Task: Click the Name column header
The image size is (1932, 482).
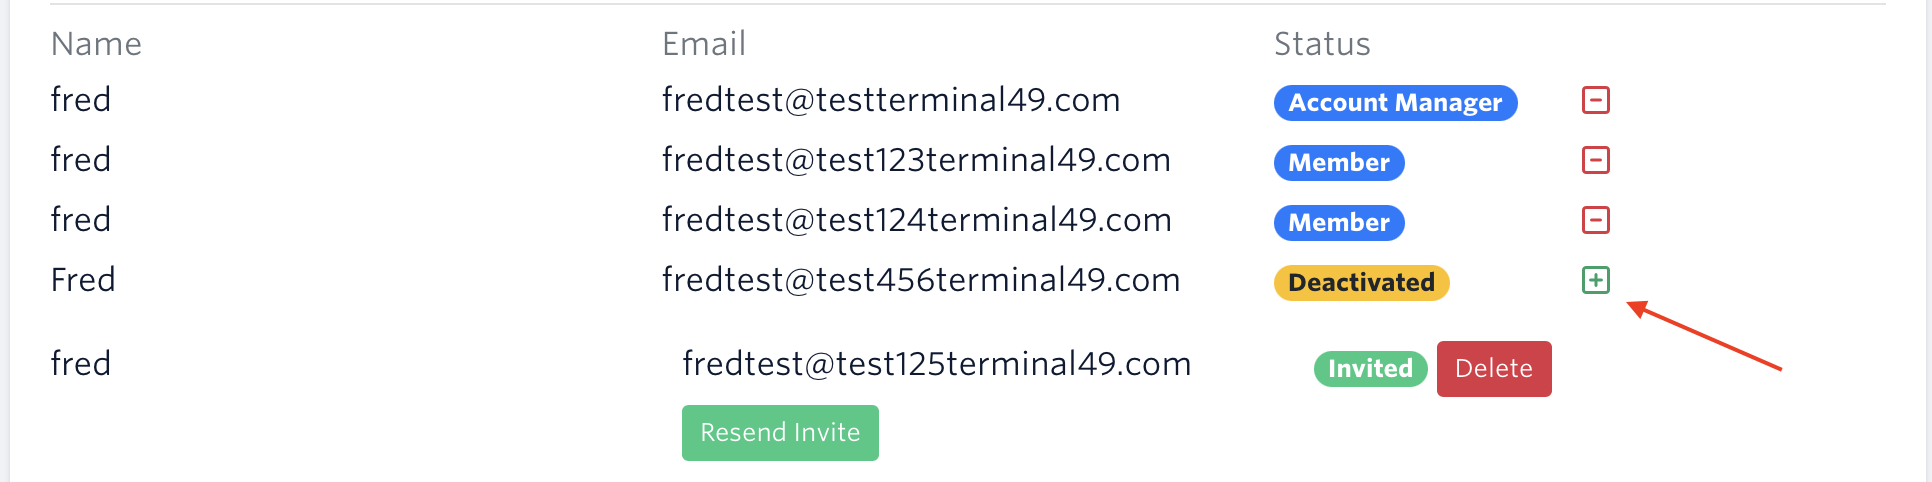Action: click(x=96, y=44)
